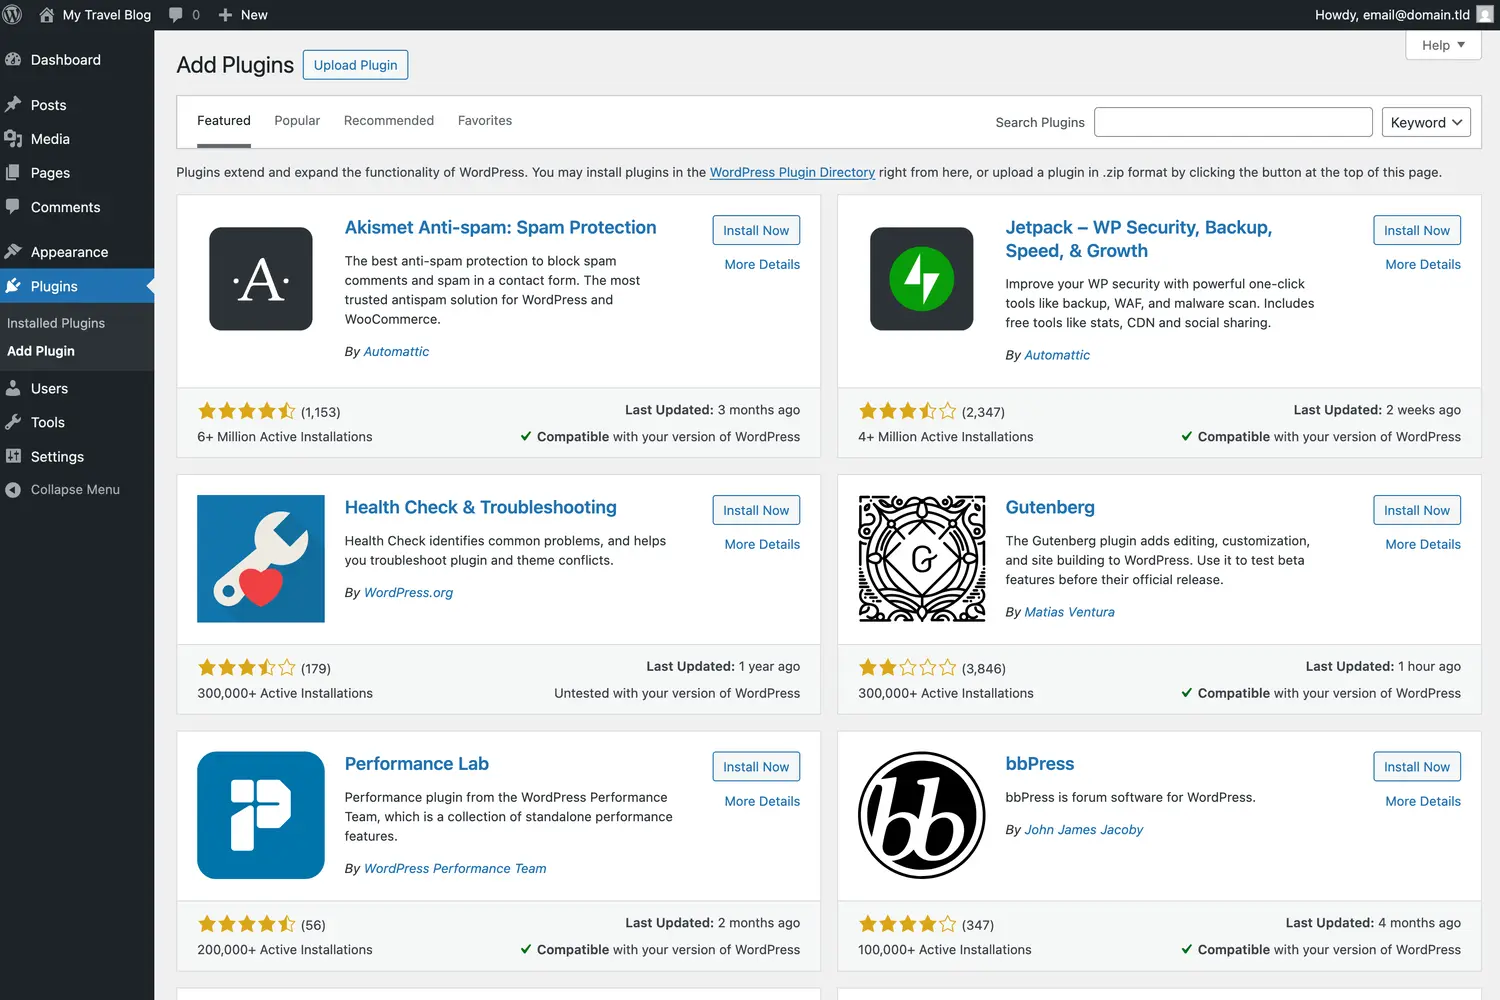This screenshot has width=1500, height=1000.
Task: Click the user avatar in admin bar
Action: (x=1485, y=15)
